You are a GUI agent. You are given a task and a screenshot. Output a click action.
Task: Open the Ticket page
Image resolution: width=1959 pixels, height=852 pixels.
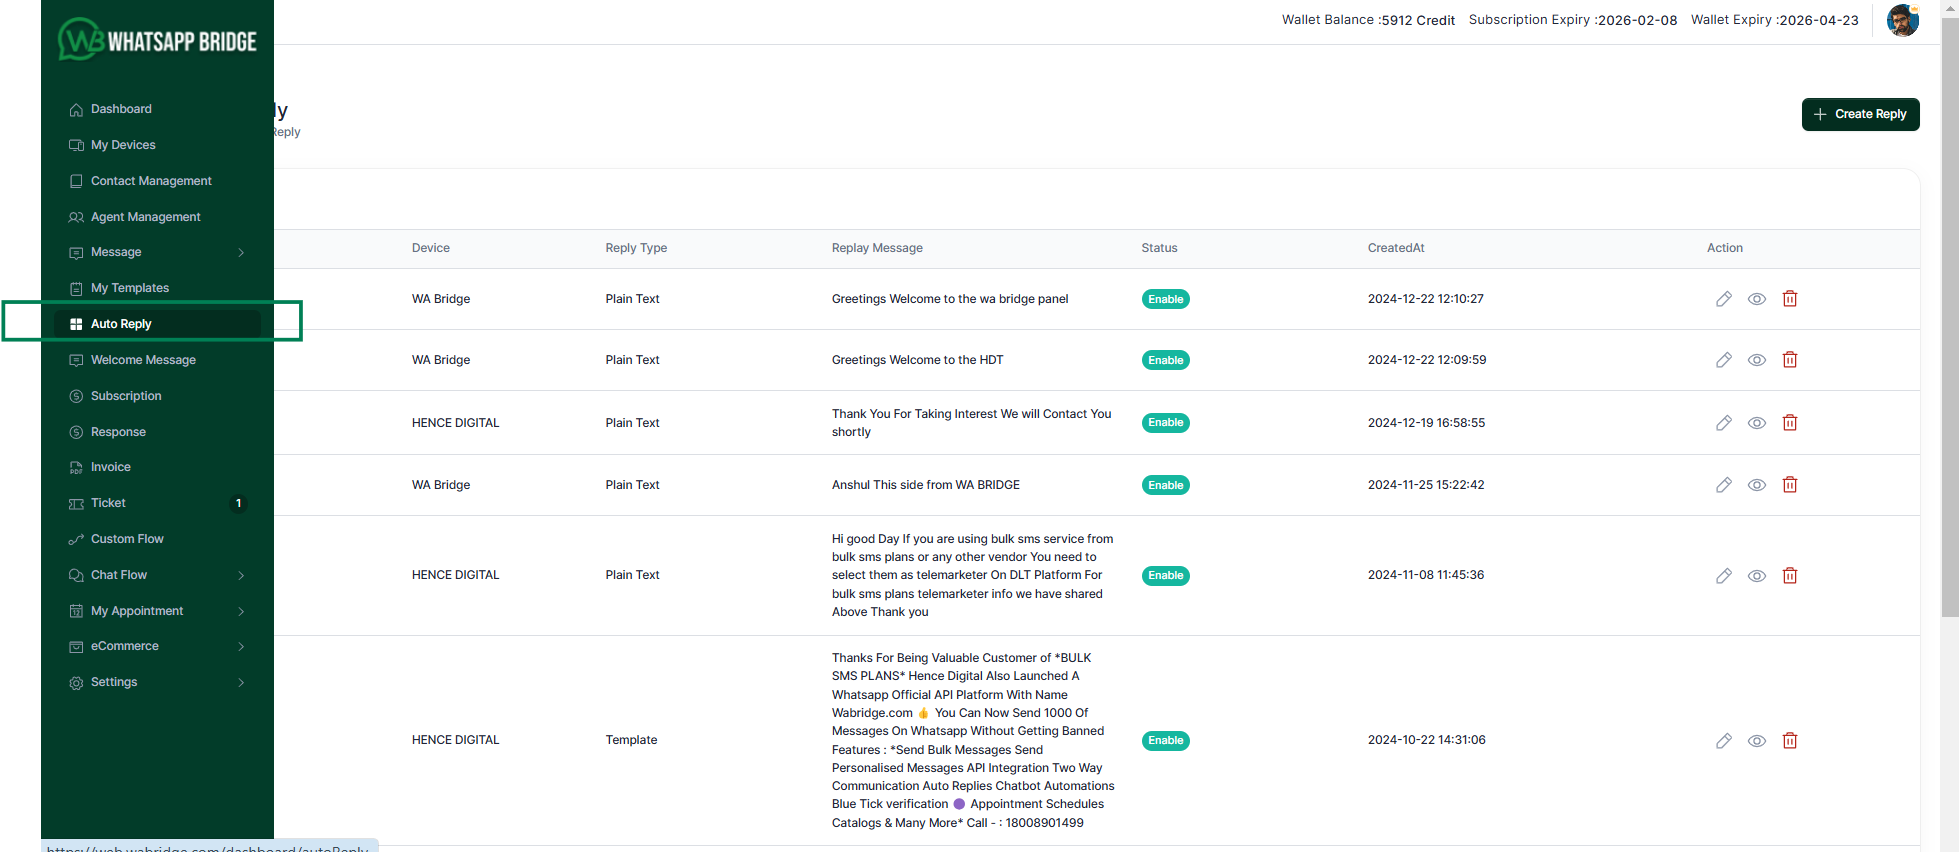click(108, 503)
